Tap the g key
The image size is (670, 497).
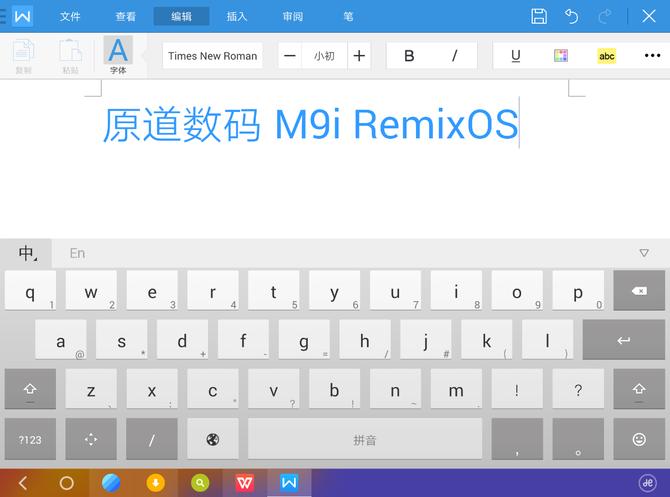tap(304, 340)
